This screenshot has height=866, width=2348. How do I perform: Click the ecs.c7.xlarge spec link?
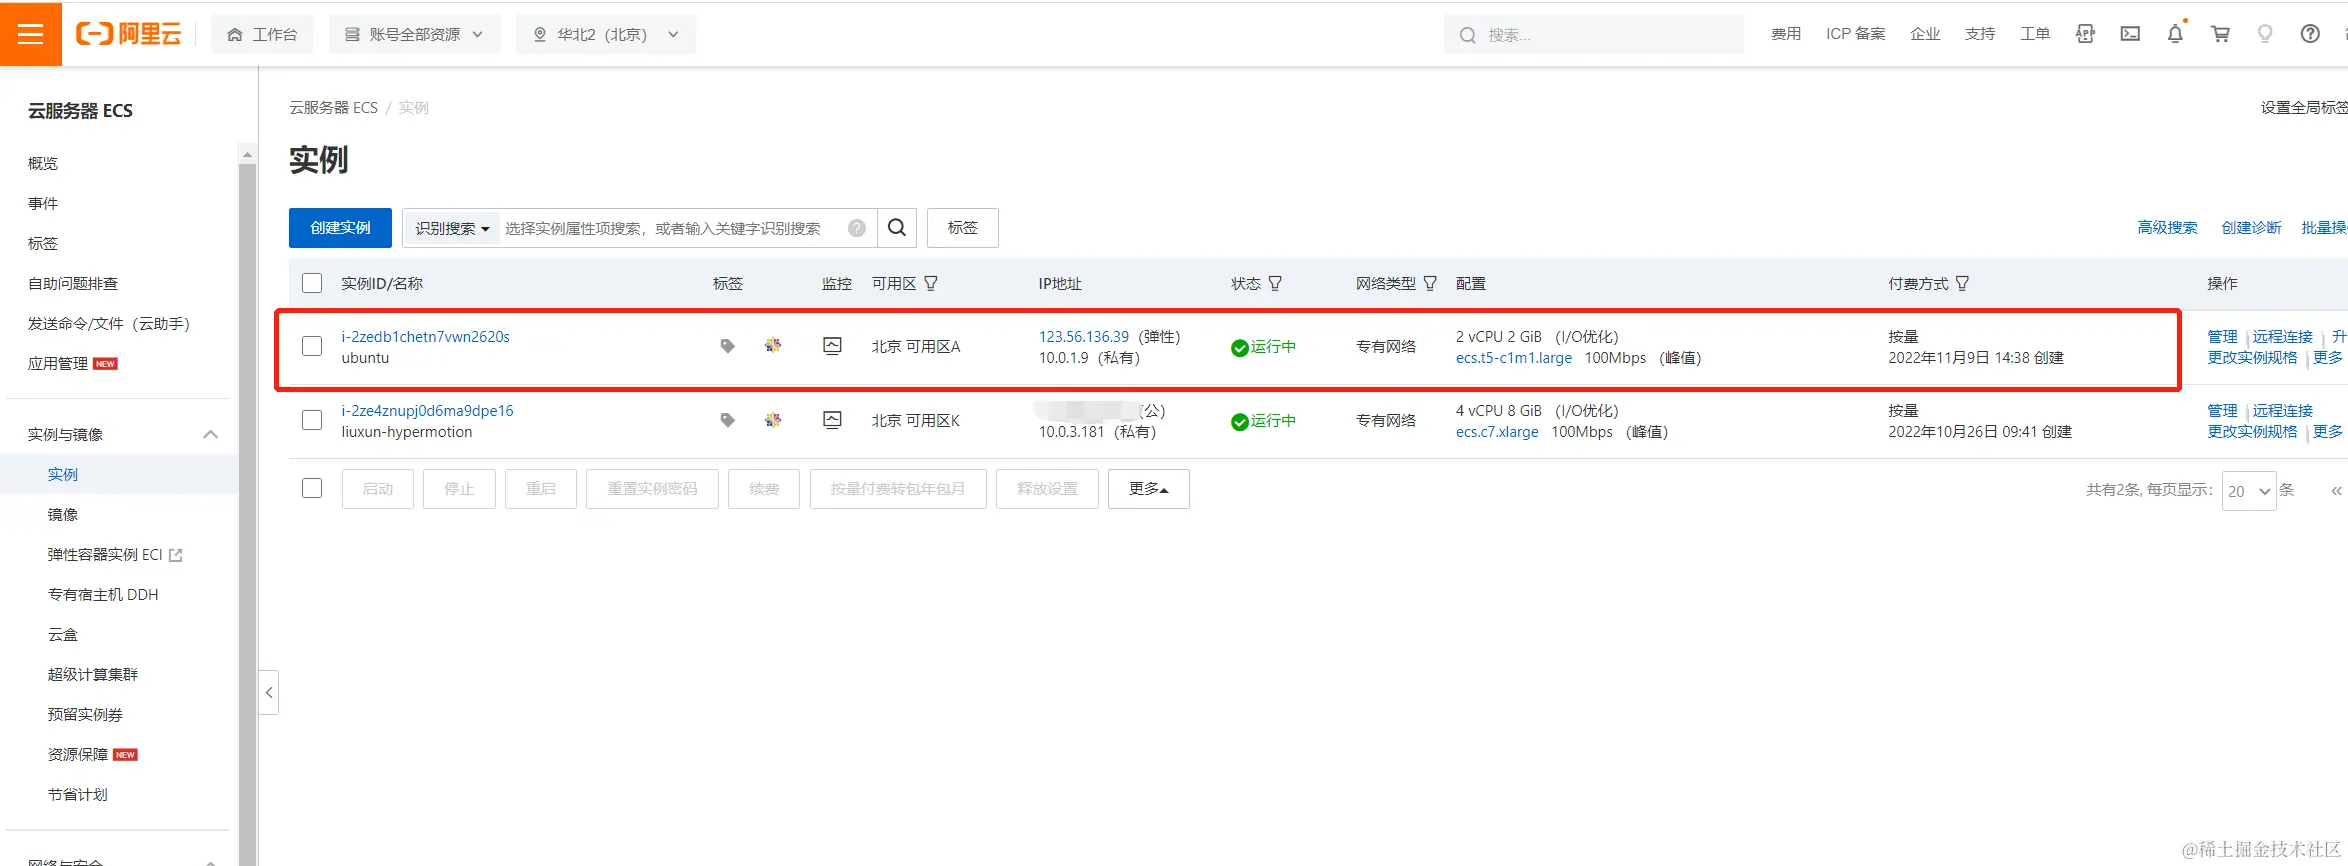click(x=1497, y=432)
